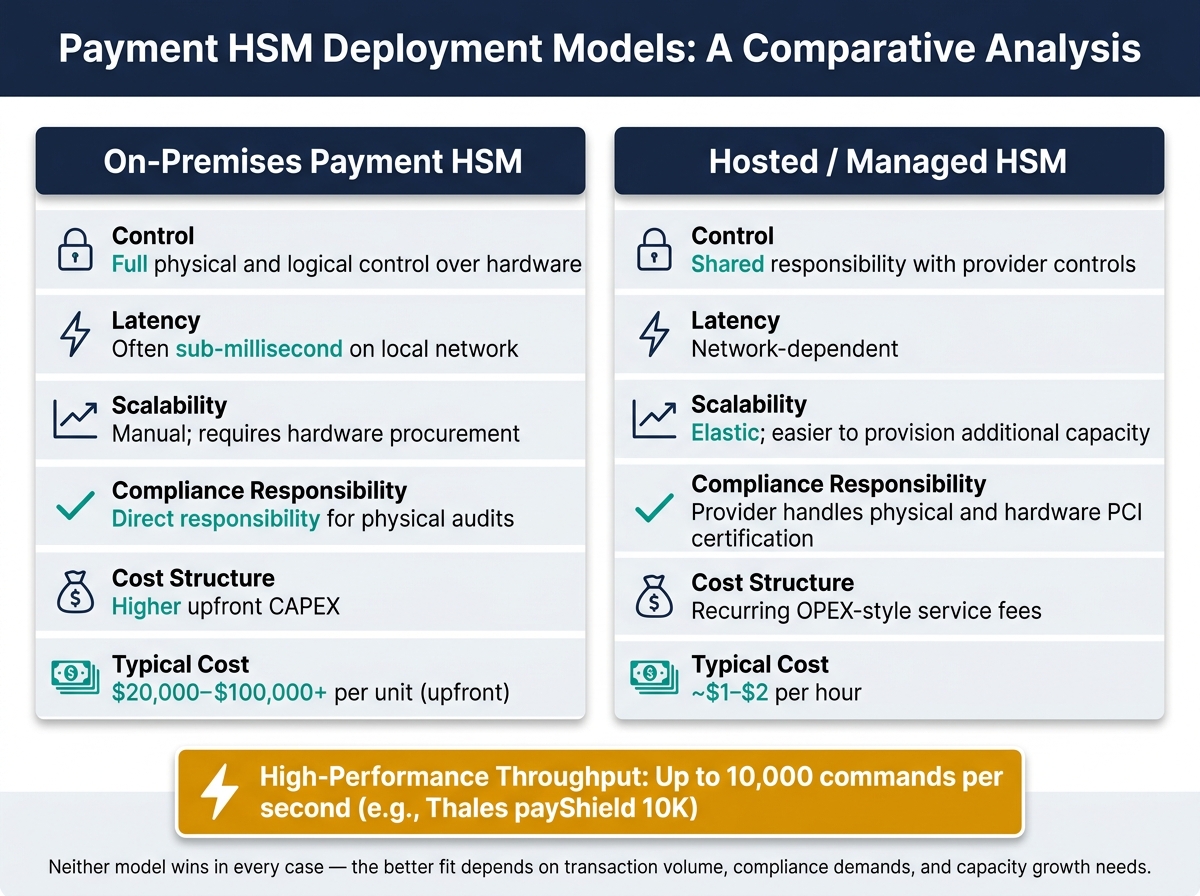
Task: Click the Hosted HSM Cost Structure money bag icon
Action: pyautogui.click(x=655, y=597)
